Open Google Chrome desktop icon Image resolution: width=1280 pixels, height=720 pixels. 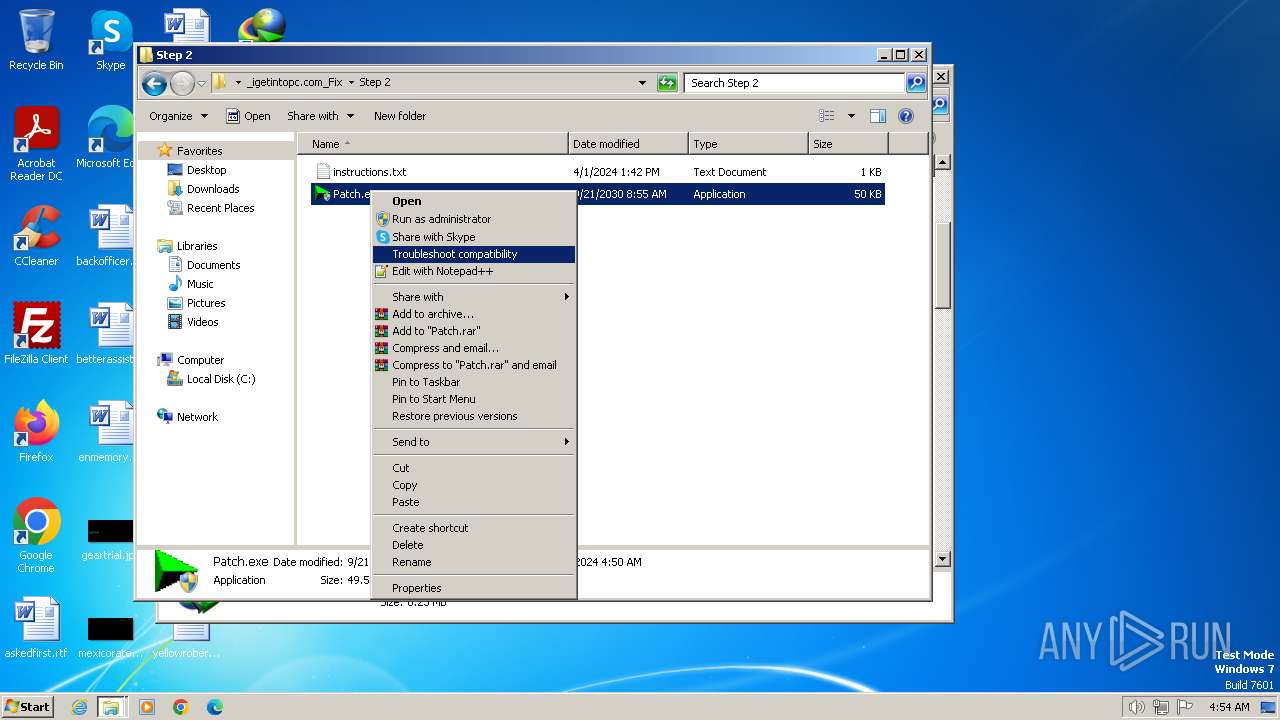[36, 535]
